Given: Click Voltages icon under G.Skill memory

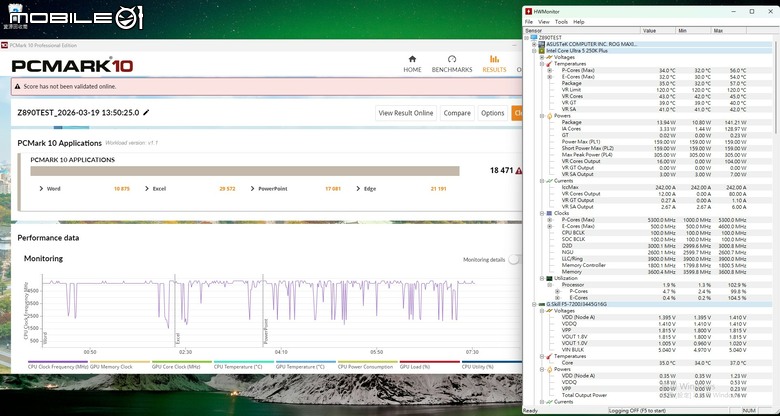Looking at the screenshot, I should (x=549, y=311).
